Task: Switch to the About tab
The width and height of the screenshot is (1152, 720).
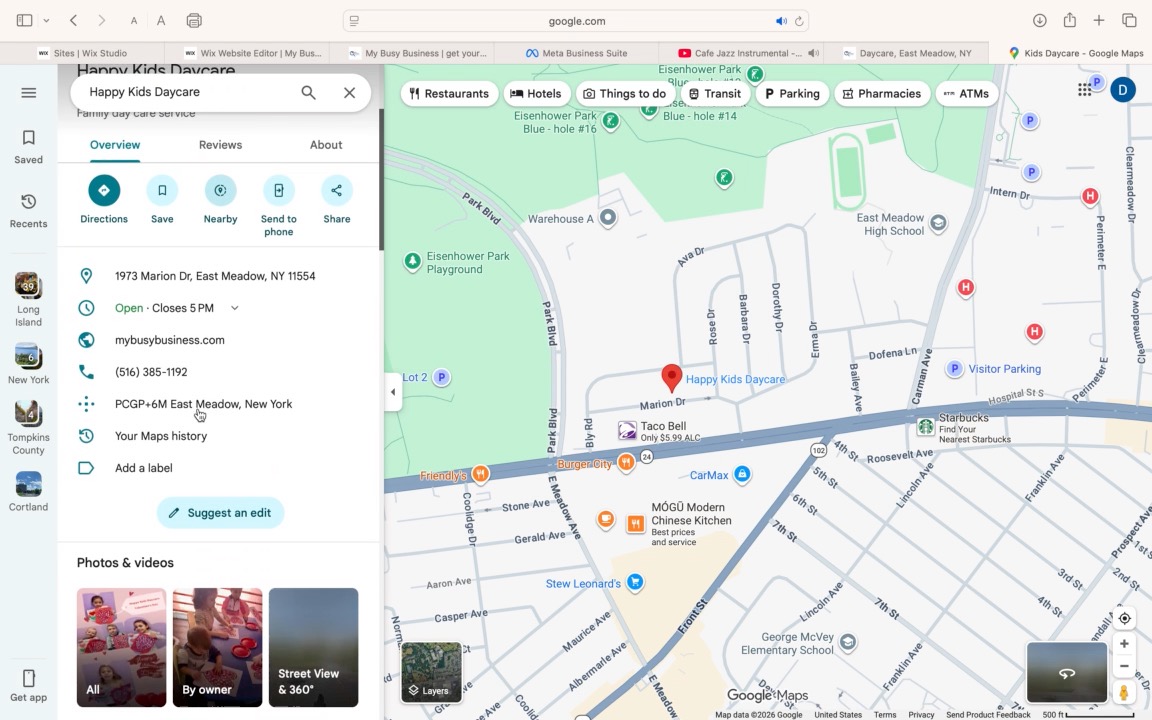Action: (x=326, y=145)
